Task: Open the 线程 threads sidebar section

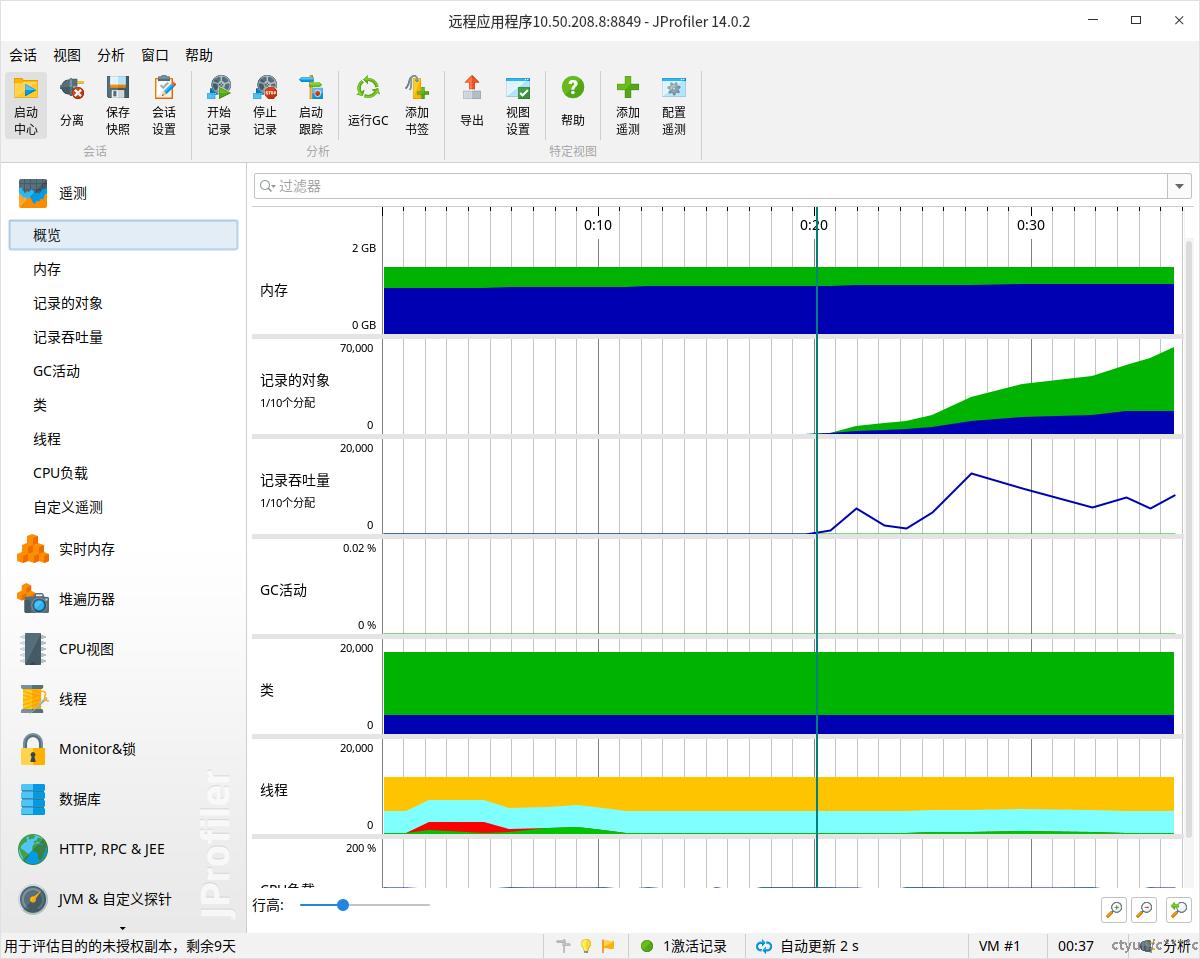Action: coord(123,699)
